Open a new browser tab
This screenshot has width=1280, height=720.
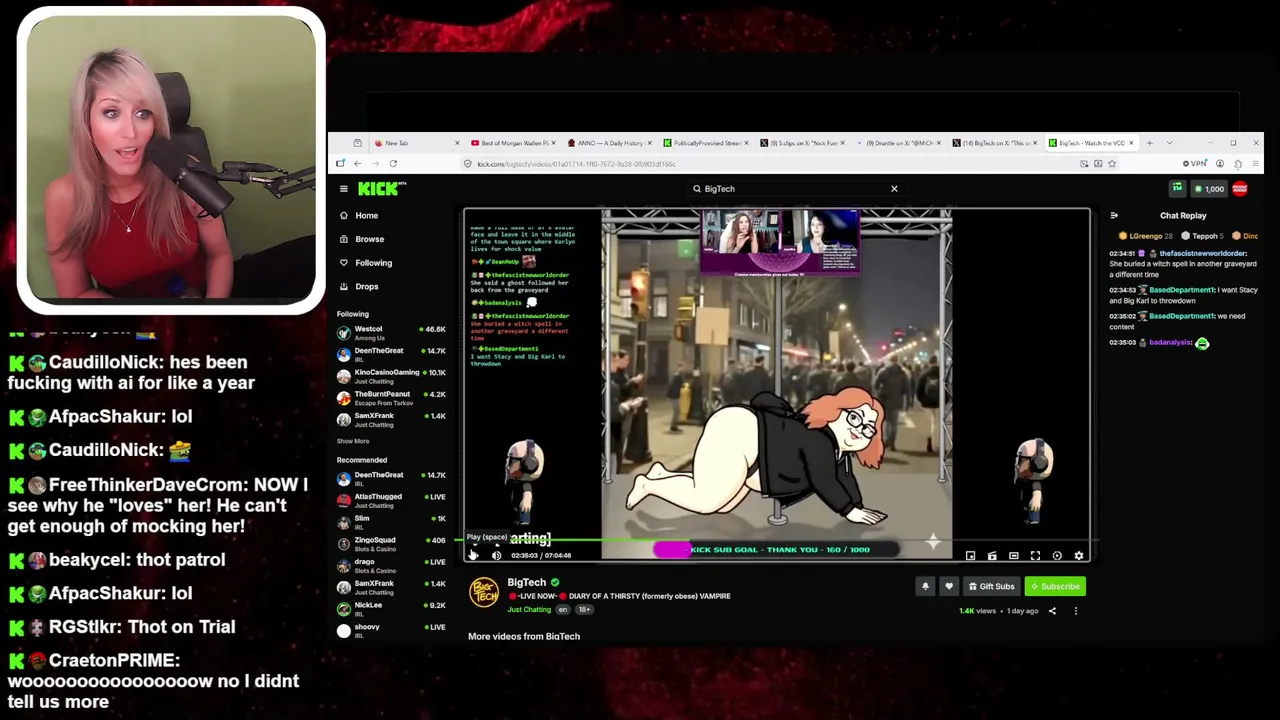tap(1150, 143)
